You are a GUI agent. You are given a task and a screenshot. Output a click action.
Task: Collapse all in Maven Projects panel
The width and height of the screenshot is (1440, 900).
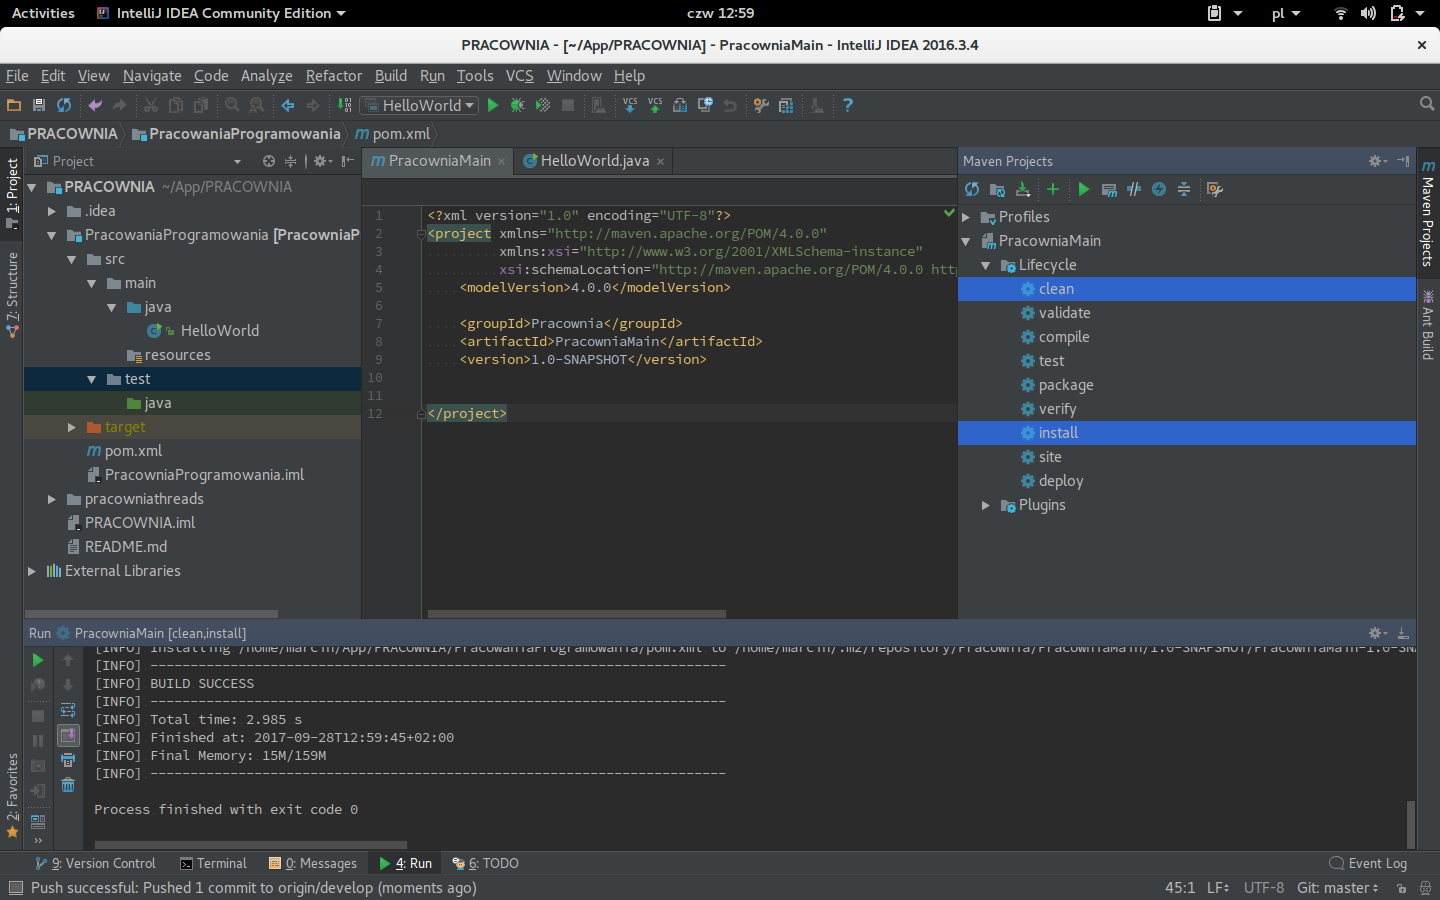[1184, 189]
